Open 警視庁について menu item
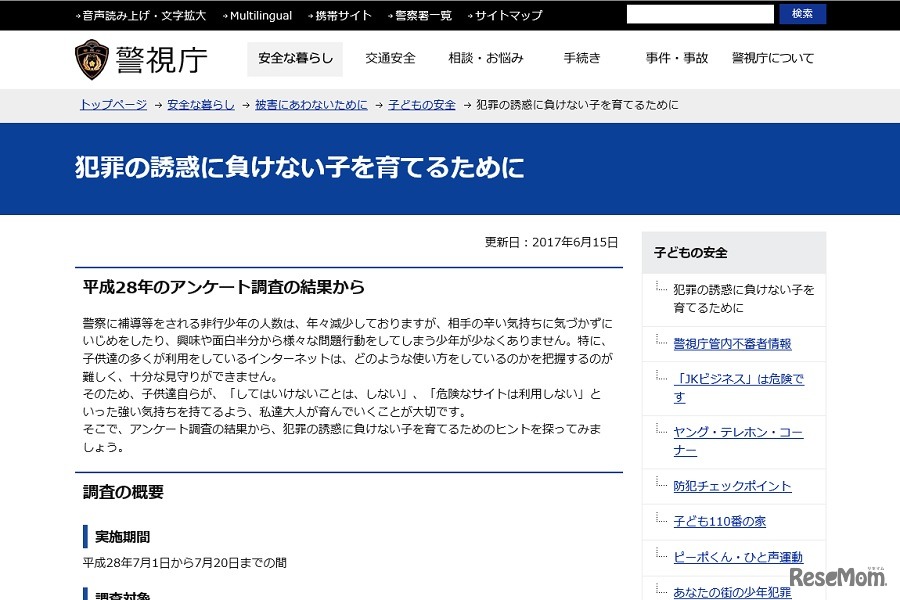This screenshot has width=900, height=600. tap(773, 58)
